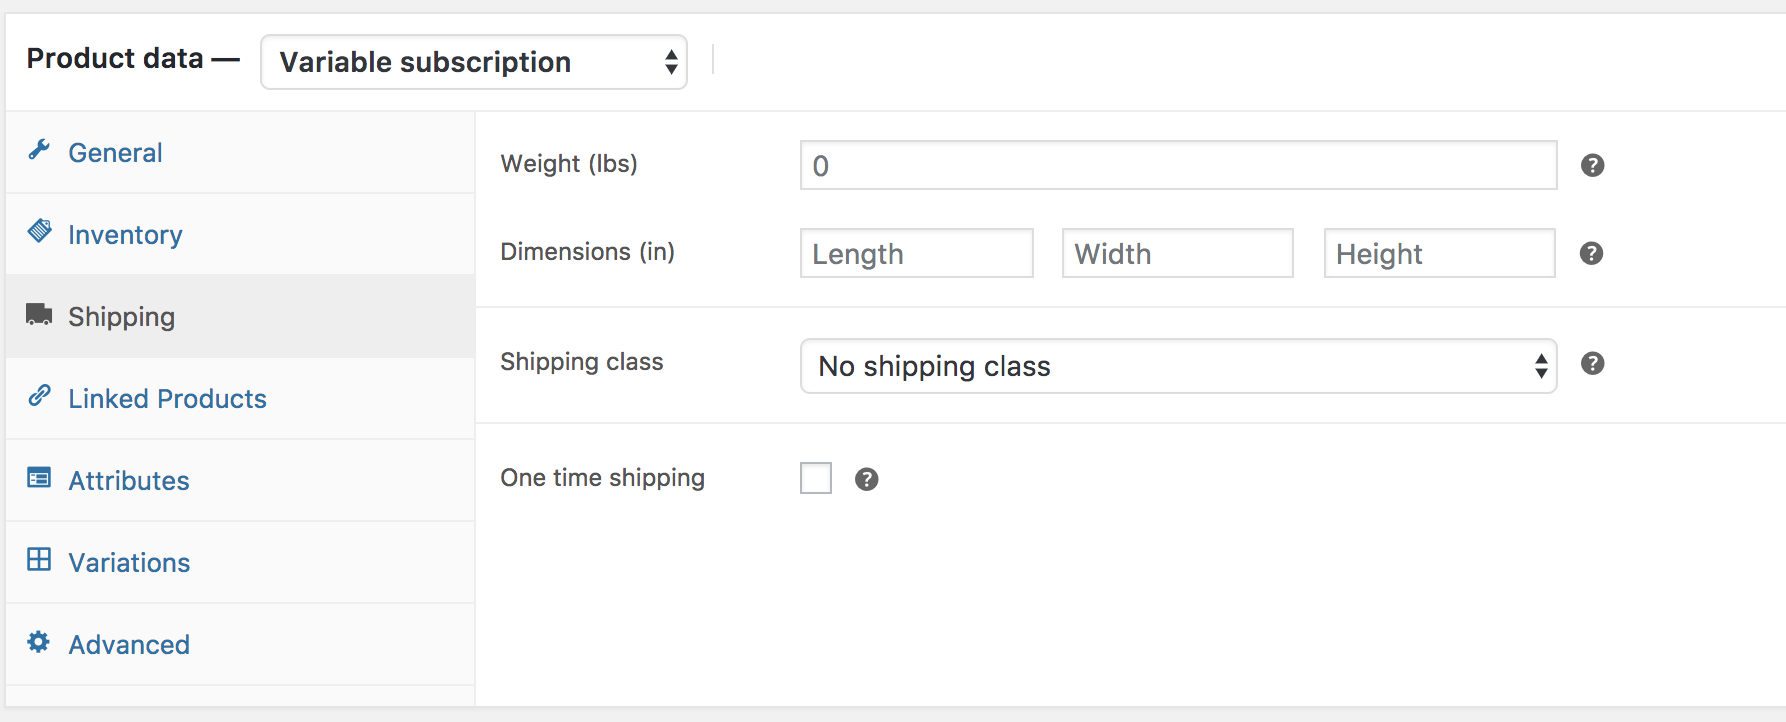
Task: Switch to the Inventory tab
Action: [x=124, y=234]
